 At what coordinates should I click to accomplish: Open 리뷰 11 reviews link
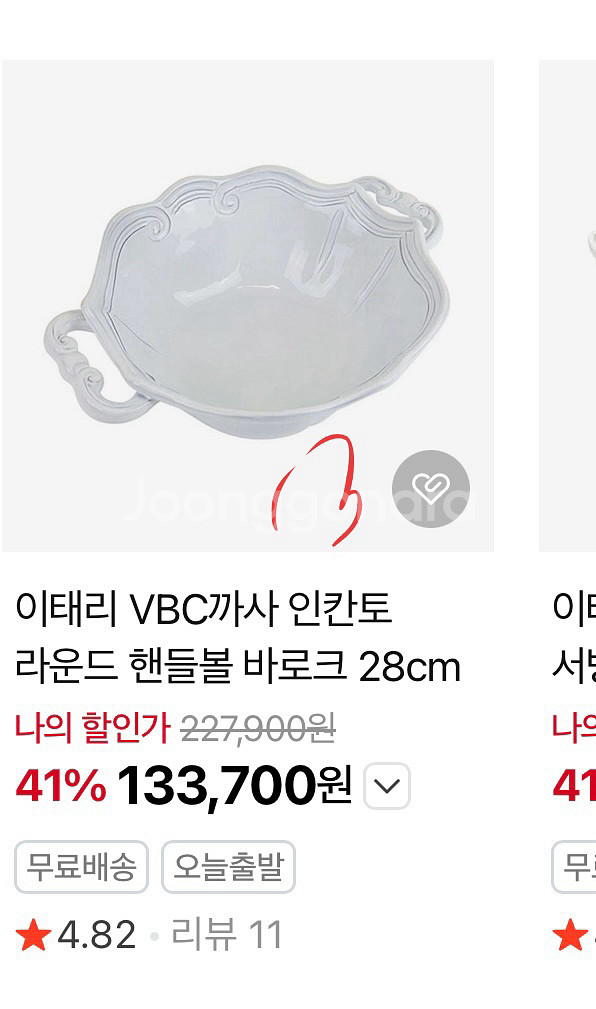227,935
